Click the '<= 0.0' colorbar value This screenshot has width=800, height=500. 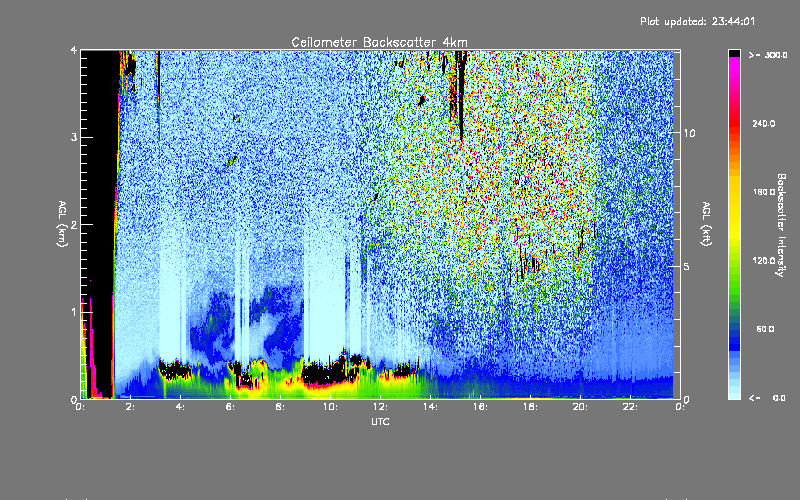click(x=767, y=398)
